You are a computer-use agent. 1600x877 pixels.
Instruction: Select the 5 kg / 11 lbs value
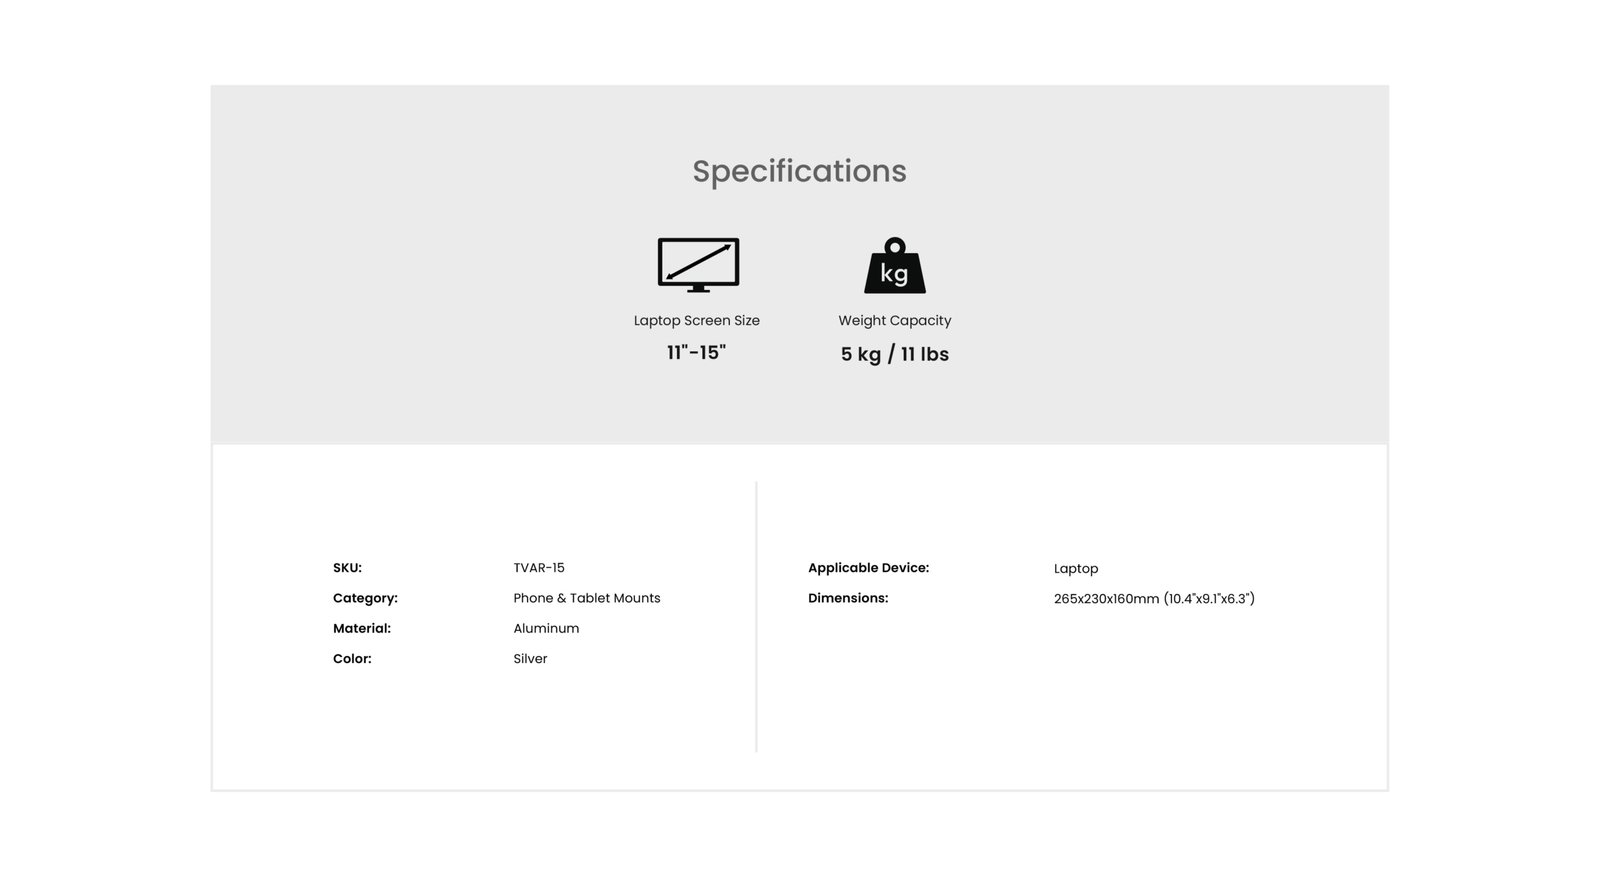pyautogui.click(x=895, y=354)
